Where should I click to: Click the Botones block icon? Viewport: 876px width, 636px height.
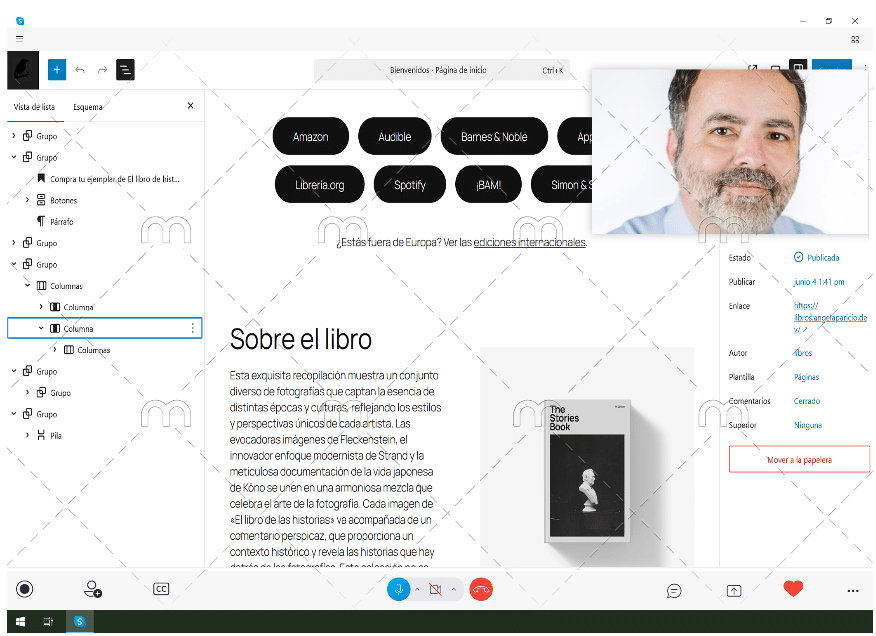click(41, 200)
